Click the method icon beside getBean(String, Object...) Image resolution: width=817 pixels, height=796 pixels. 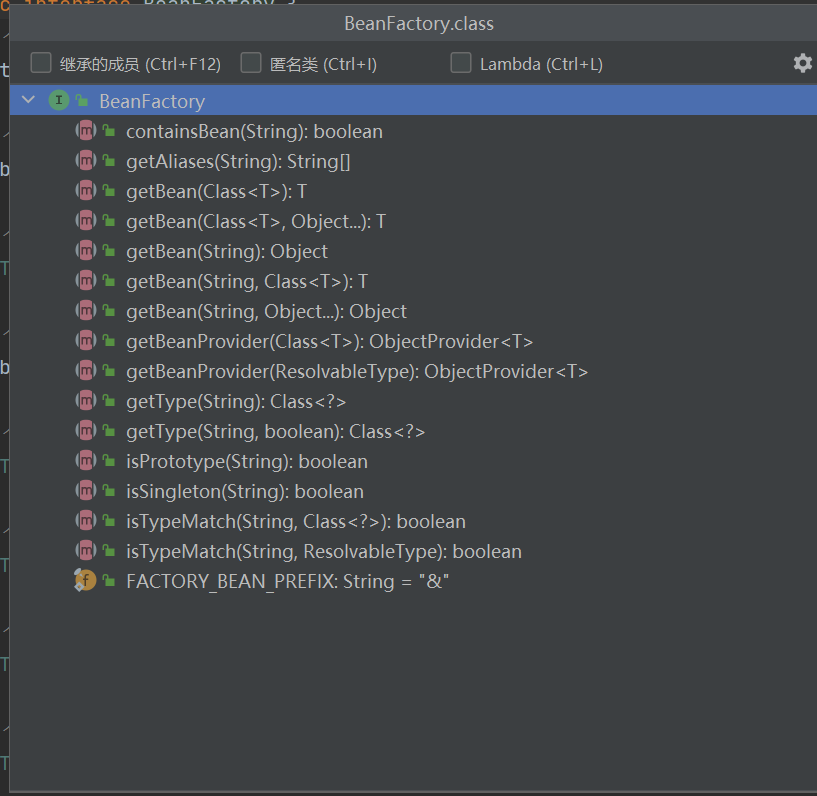pyautogui.click(x=85, y=311)
